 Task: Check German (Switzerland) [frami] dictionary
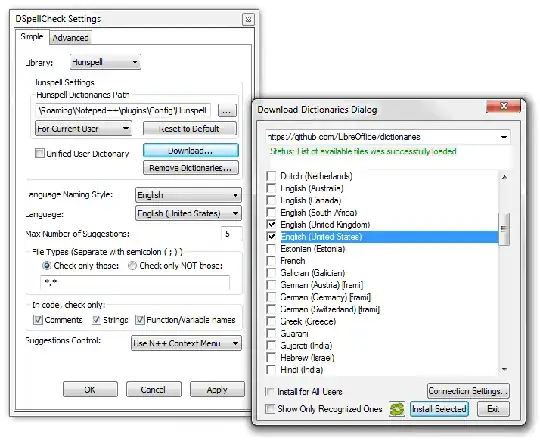click(x=271, y=309)
